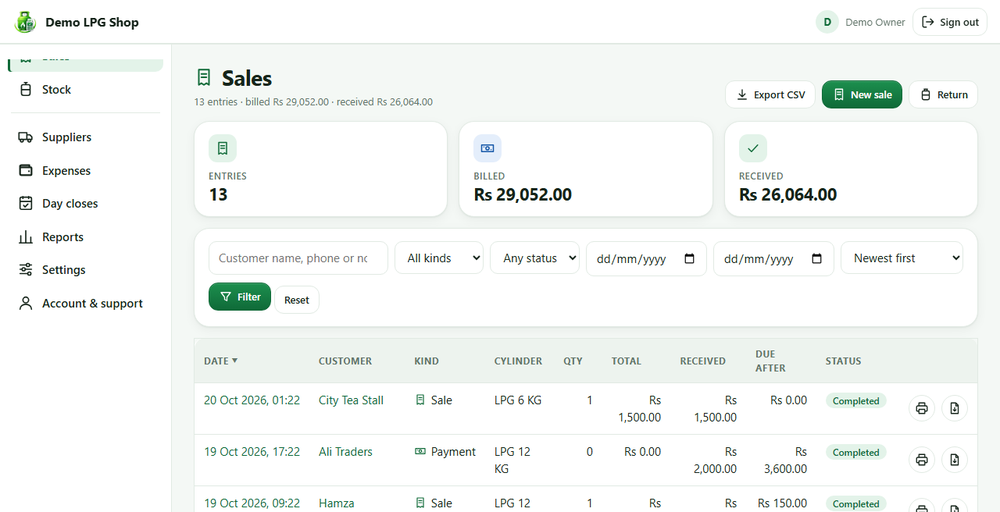1000x512 pixels.
Task: Click the Status column header
Action: (843, 361)
